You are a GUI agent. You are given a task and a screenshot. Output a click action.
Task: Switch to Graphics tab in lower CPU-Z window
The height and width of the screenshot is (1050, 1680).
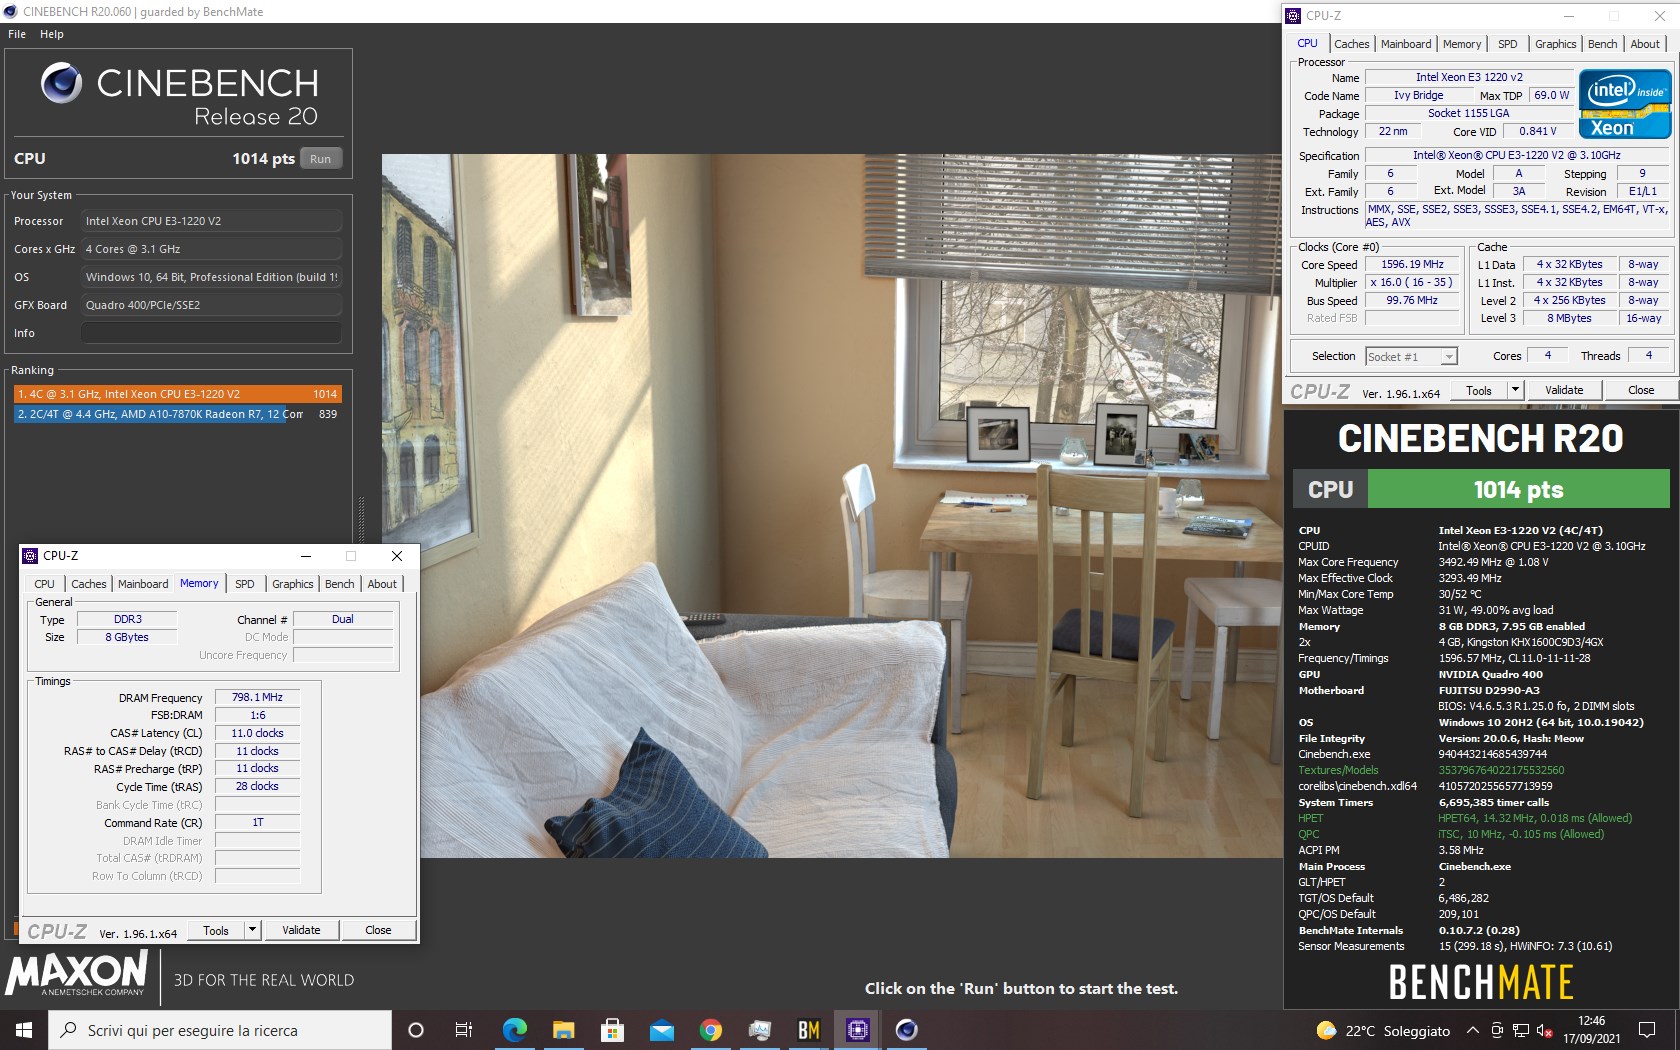[x=292, y=584]
